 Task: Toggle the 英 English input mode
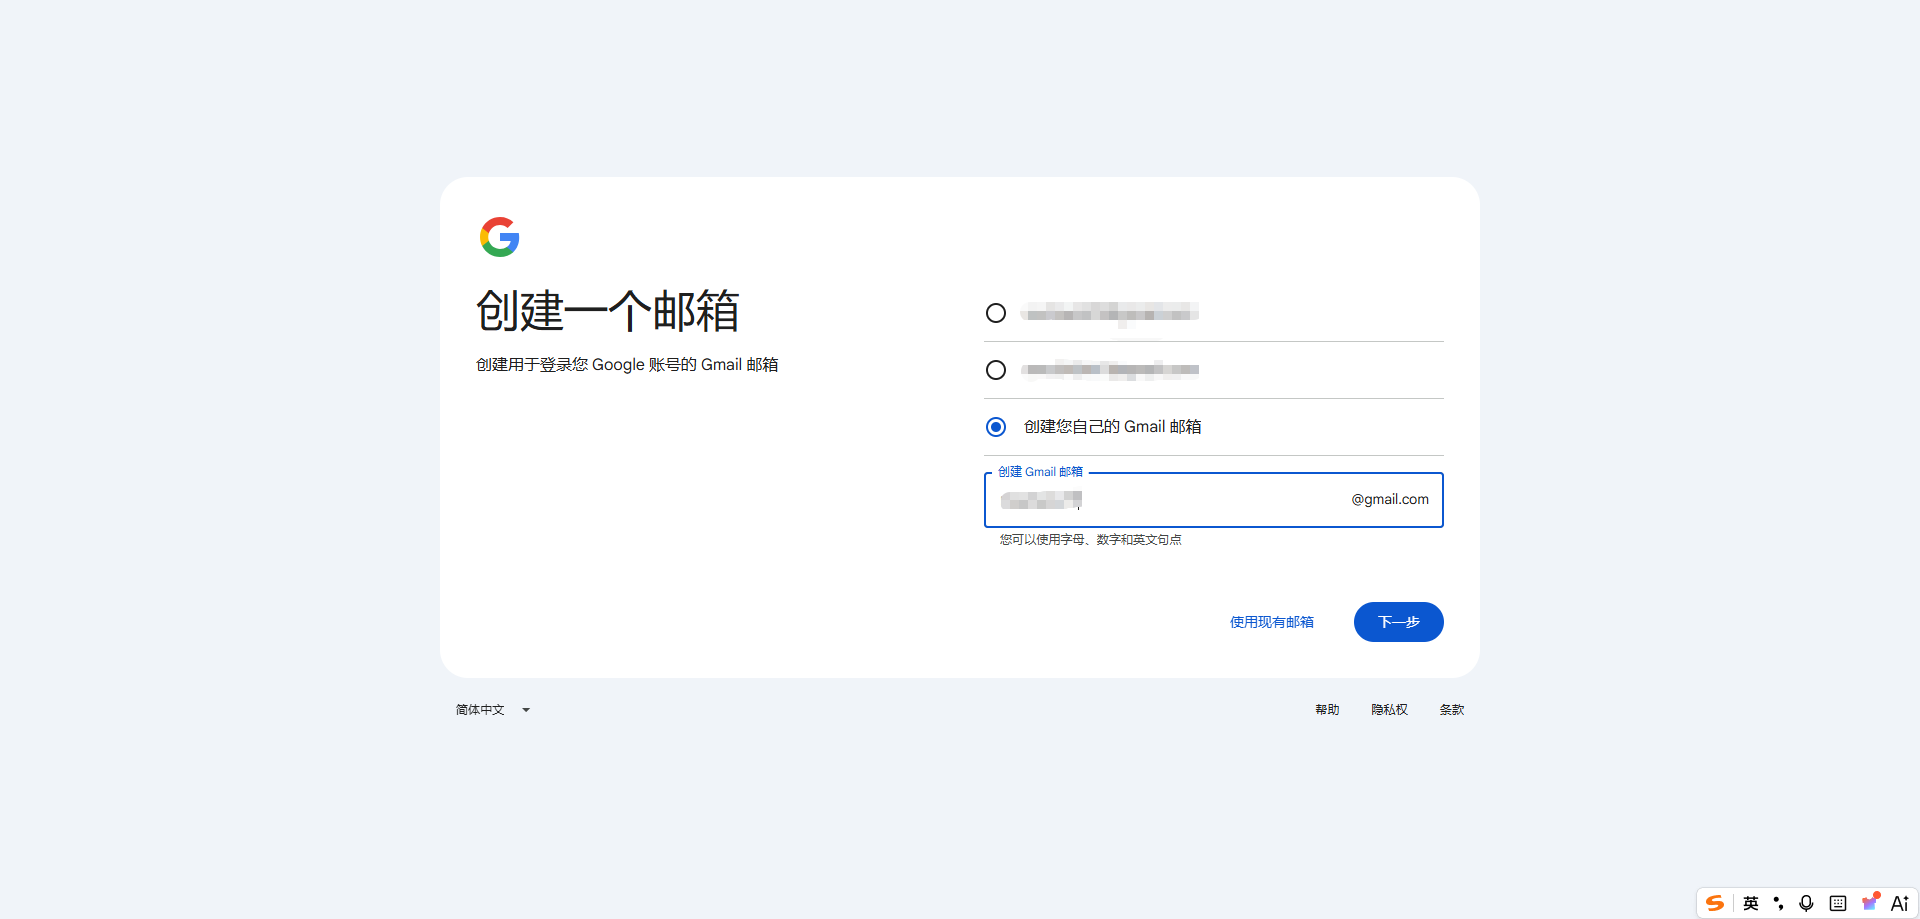point(1751,903)
